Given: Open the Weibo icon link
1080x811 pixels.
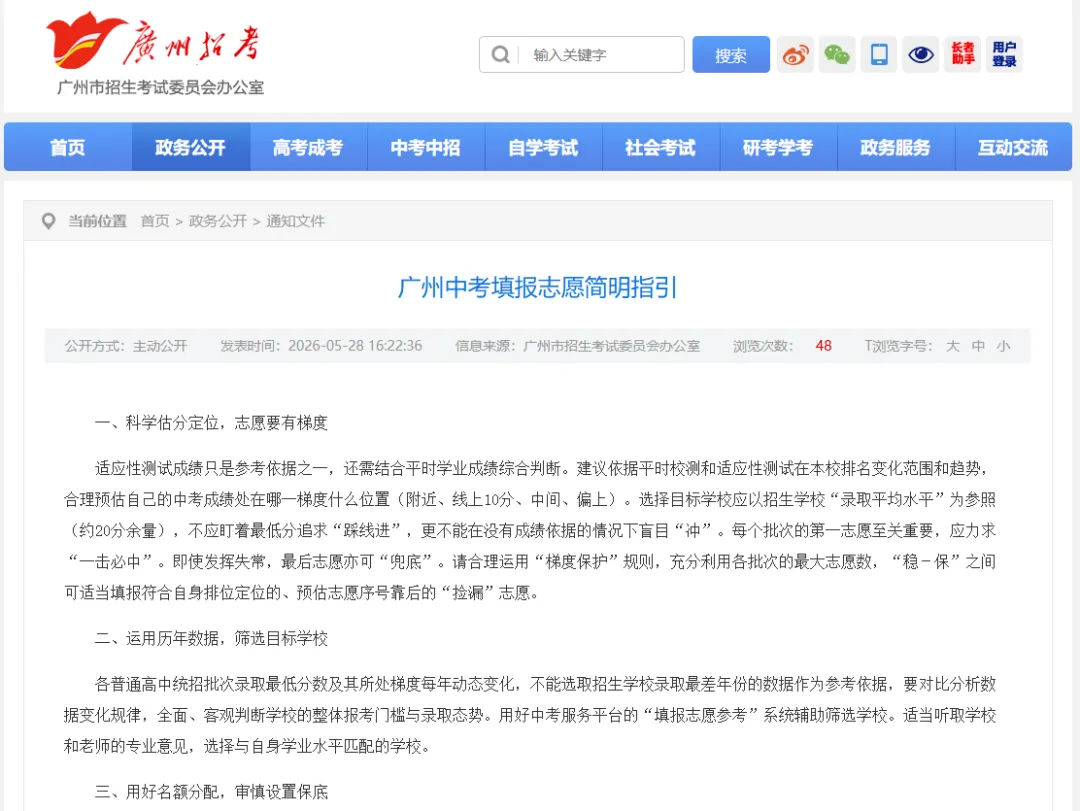Looking at the screenshot, I should 796,54.
